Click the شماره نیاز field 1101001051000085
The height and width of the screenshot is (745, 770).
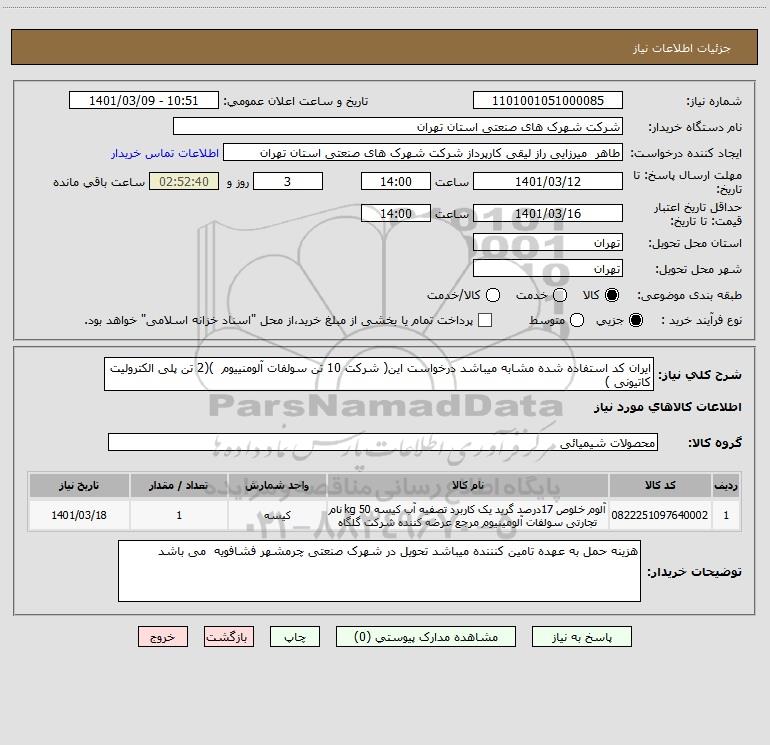548,100
